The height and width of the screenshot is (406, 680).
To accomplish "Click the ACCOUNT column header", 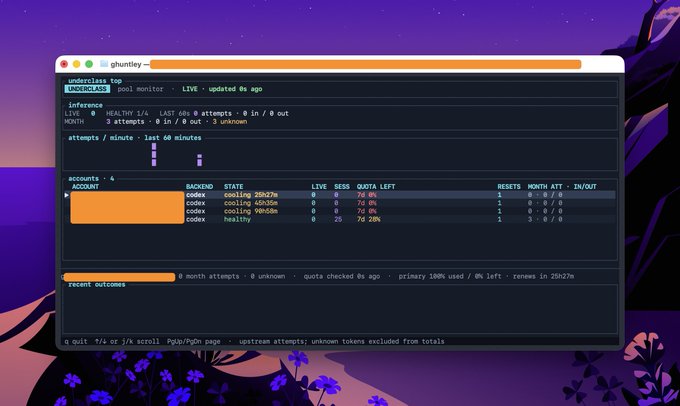I will point(85,187).
